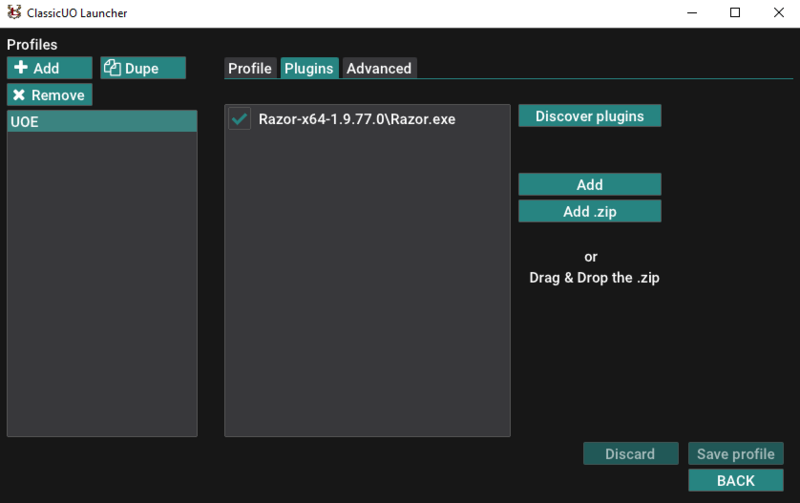Uncheck the Razor.exe plugin checkbox
Viewport: 800px width, 503px height.
(x=239, y=119)
